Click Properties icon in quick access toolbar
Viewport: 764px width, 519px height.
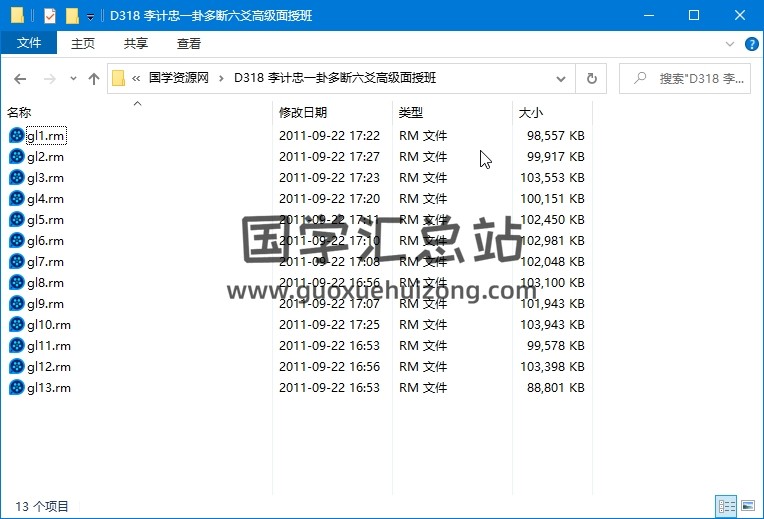pos(50,15)
